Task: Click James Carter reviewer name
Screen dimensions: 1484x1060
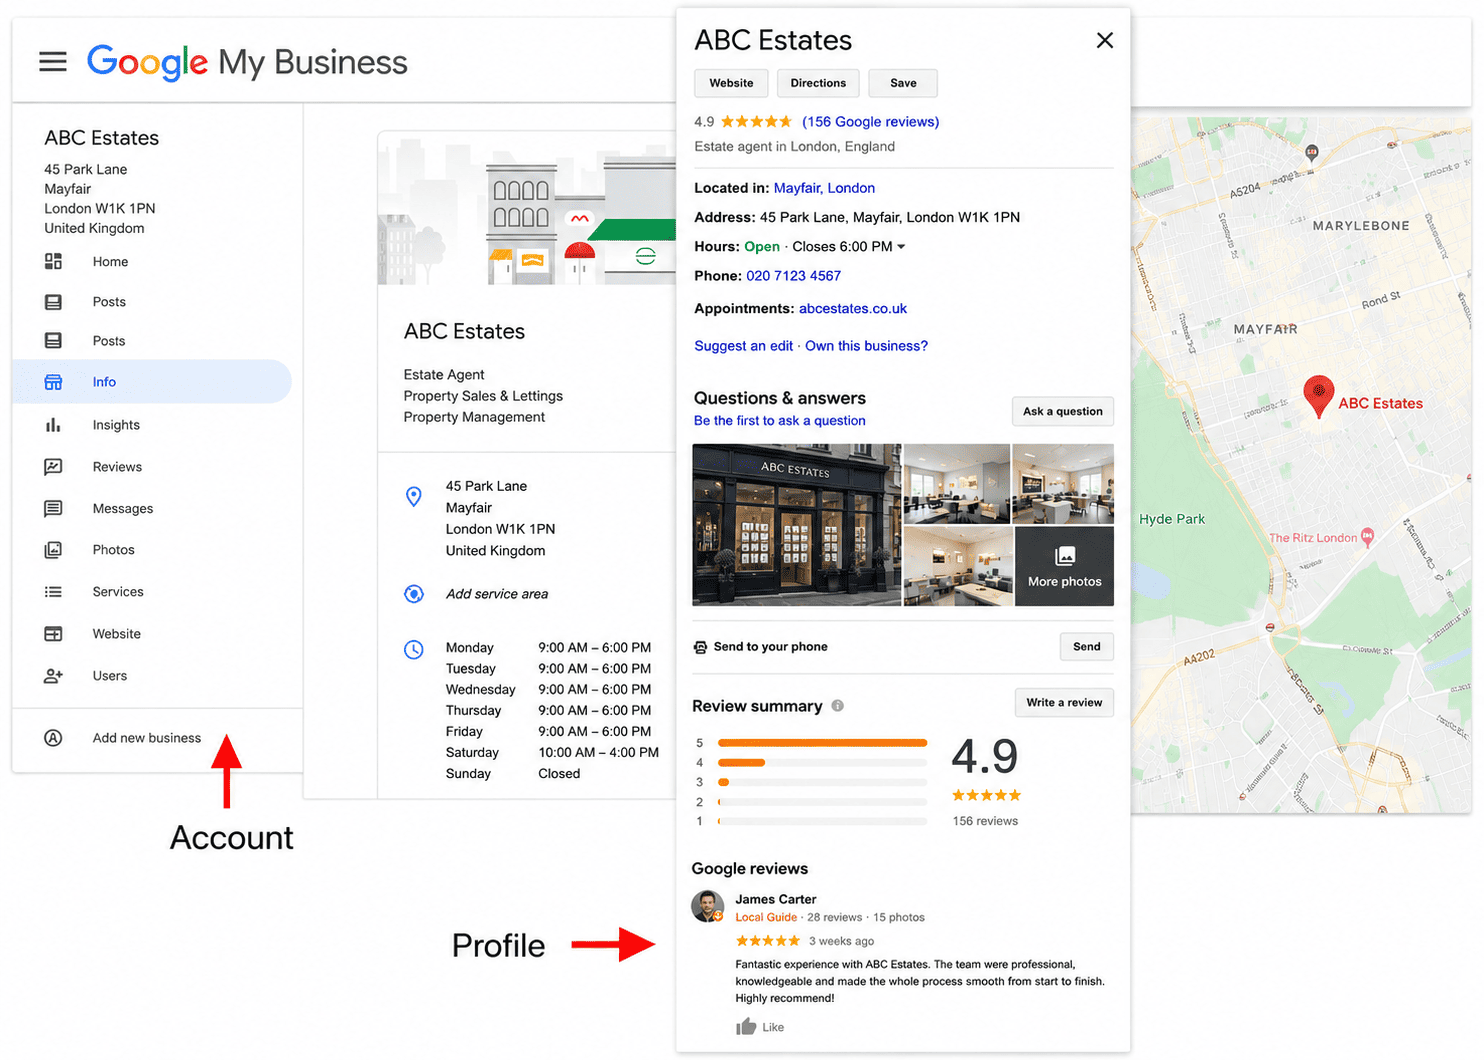Action: (x=776, y=900)
